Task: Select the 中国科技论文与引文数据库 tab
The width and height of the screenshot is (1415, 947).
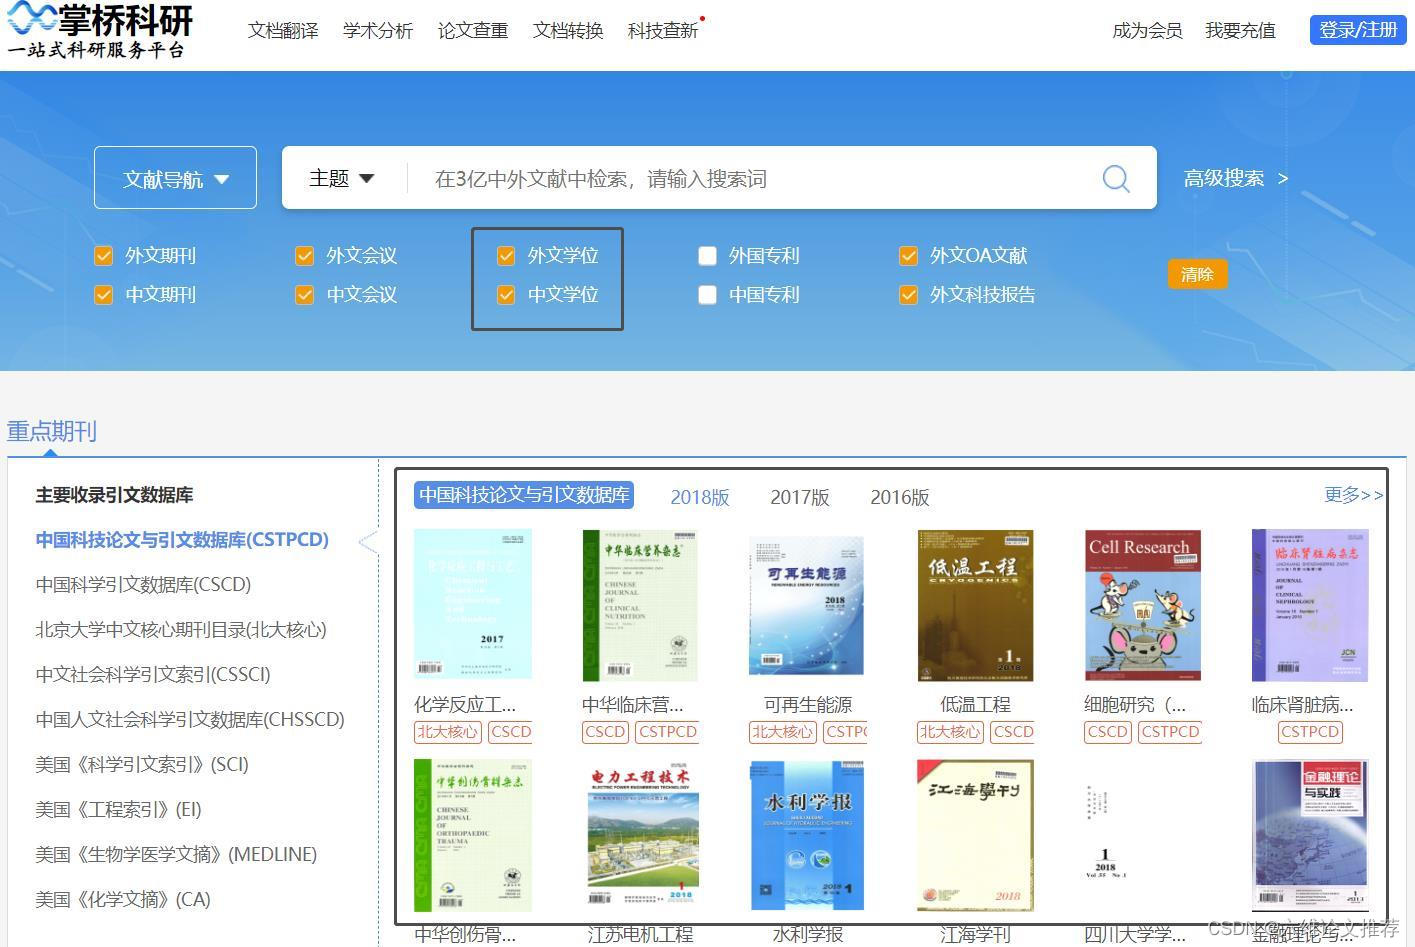Action: [x=524, y=495]
